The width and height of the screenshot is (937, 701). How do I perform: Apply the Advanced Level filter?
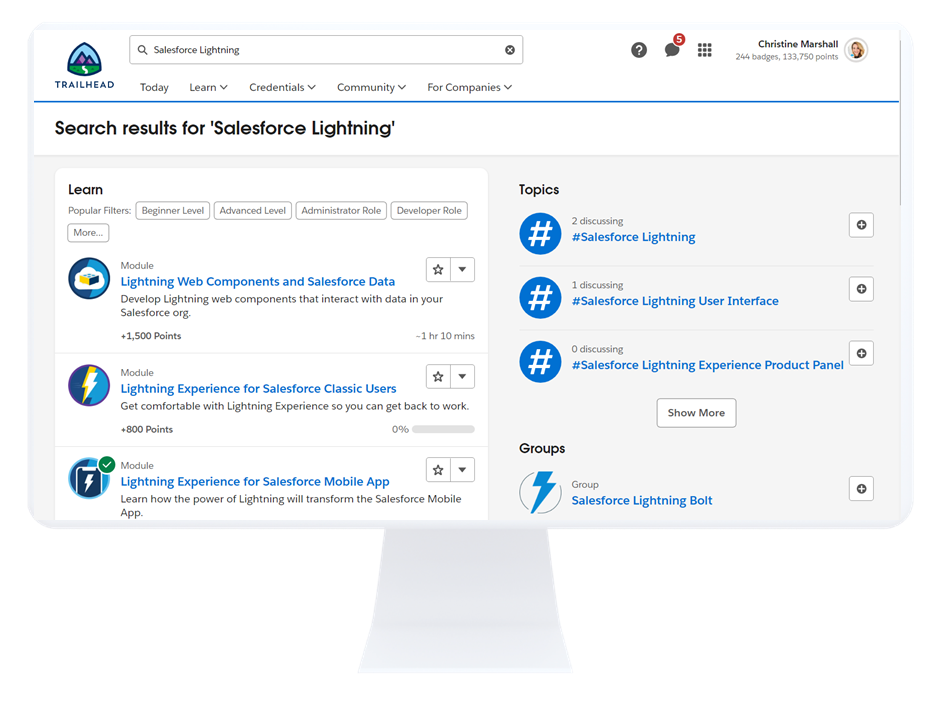tap(253, 210)
